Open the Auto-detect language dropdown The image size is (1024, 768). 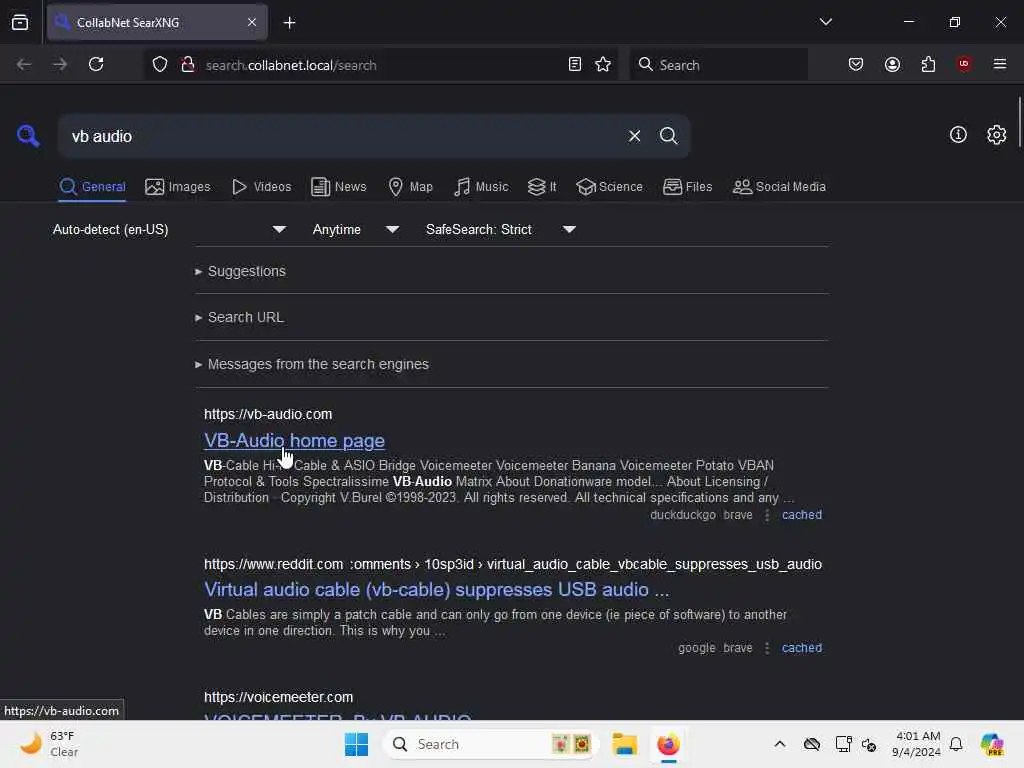[169, 230]
